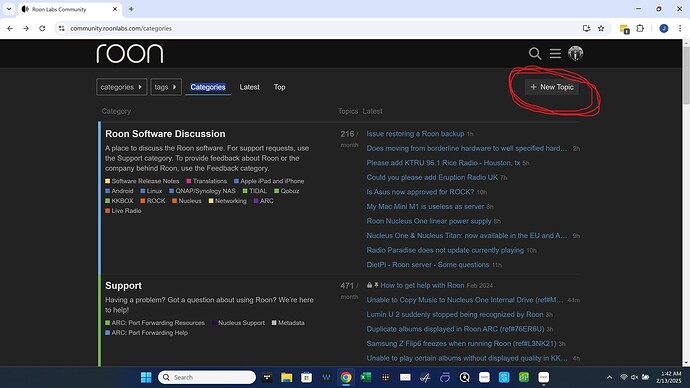Open Roon Software Discussion category
Image resolution: width=690 pixels, height=388 pixels.
[x=165, y=134]
